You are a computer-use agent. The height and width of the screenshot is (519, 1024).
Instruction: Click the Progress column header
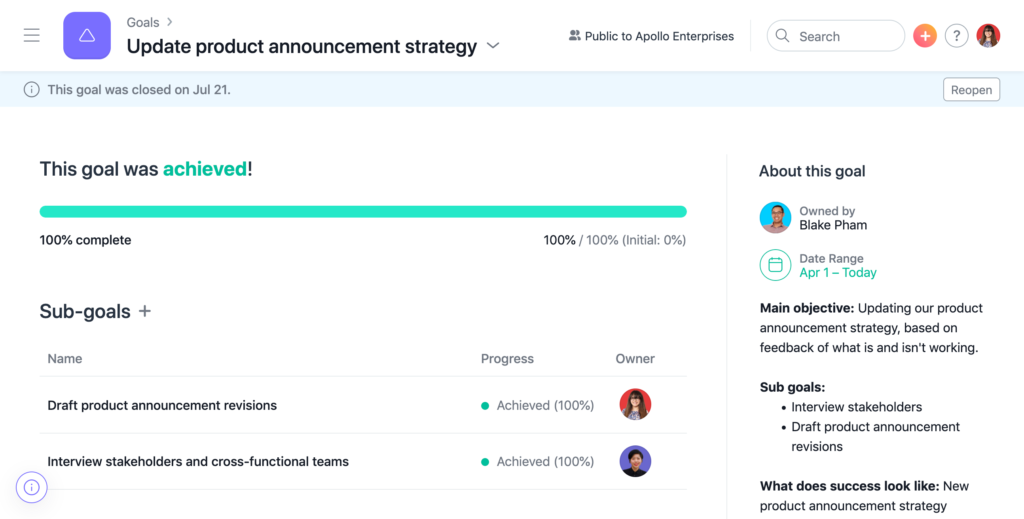(507, 358)
